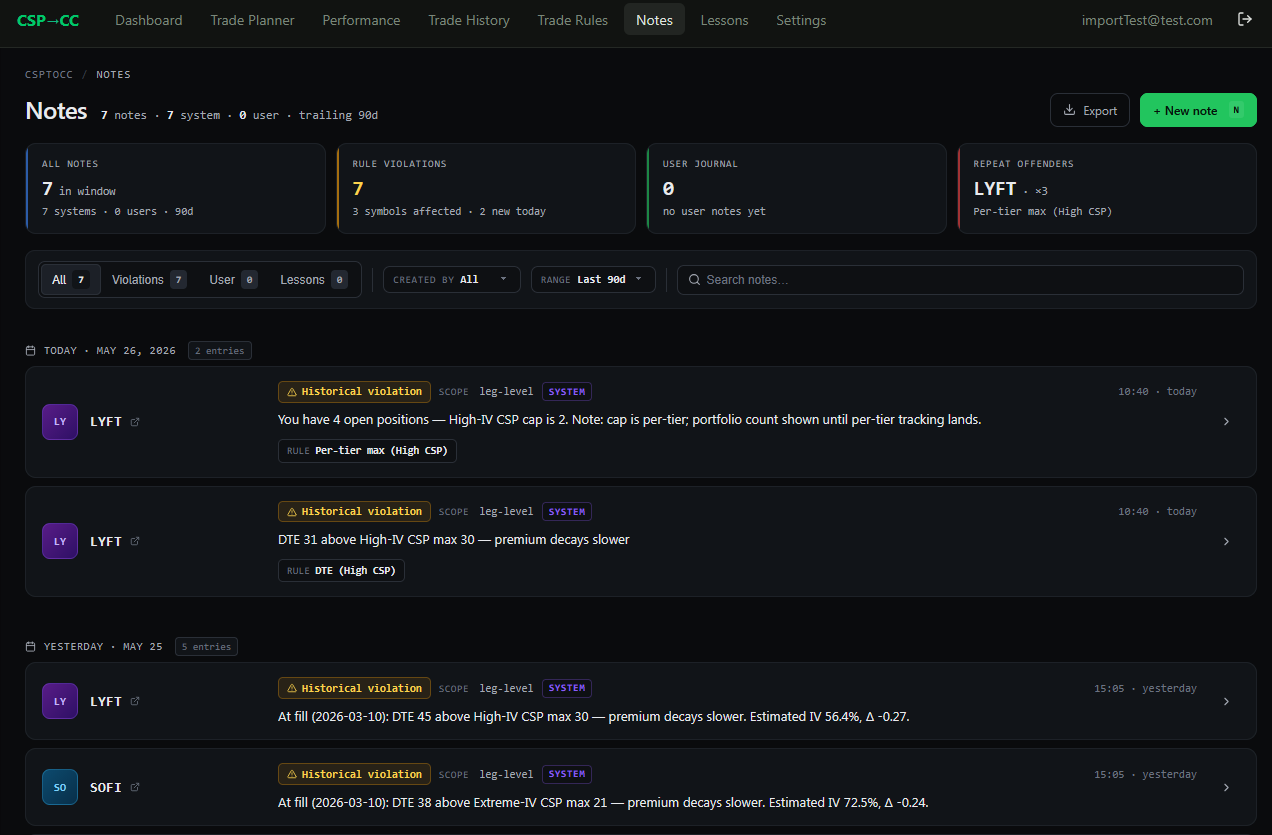Open LYFT external link on DTE 31 note
This screenshot has width=1272, height=835.
pos(135,542)
